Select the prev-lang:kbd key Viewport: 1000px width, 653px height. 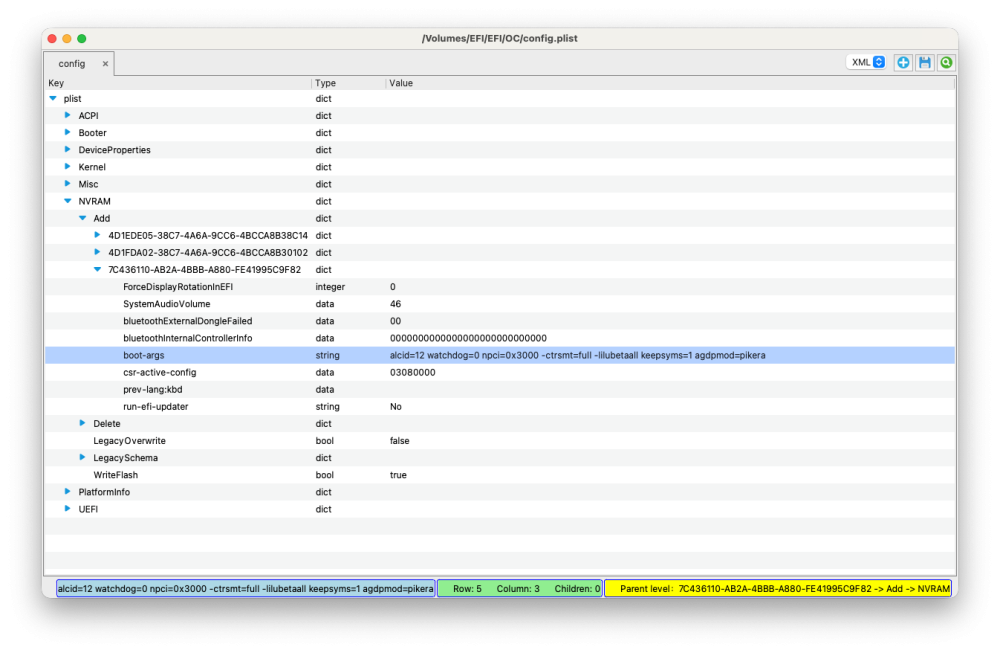pos(152,390)
